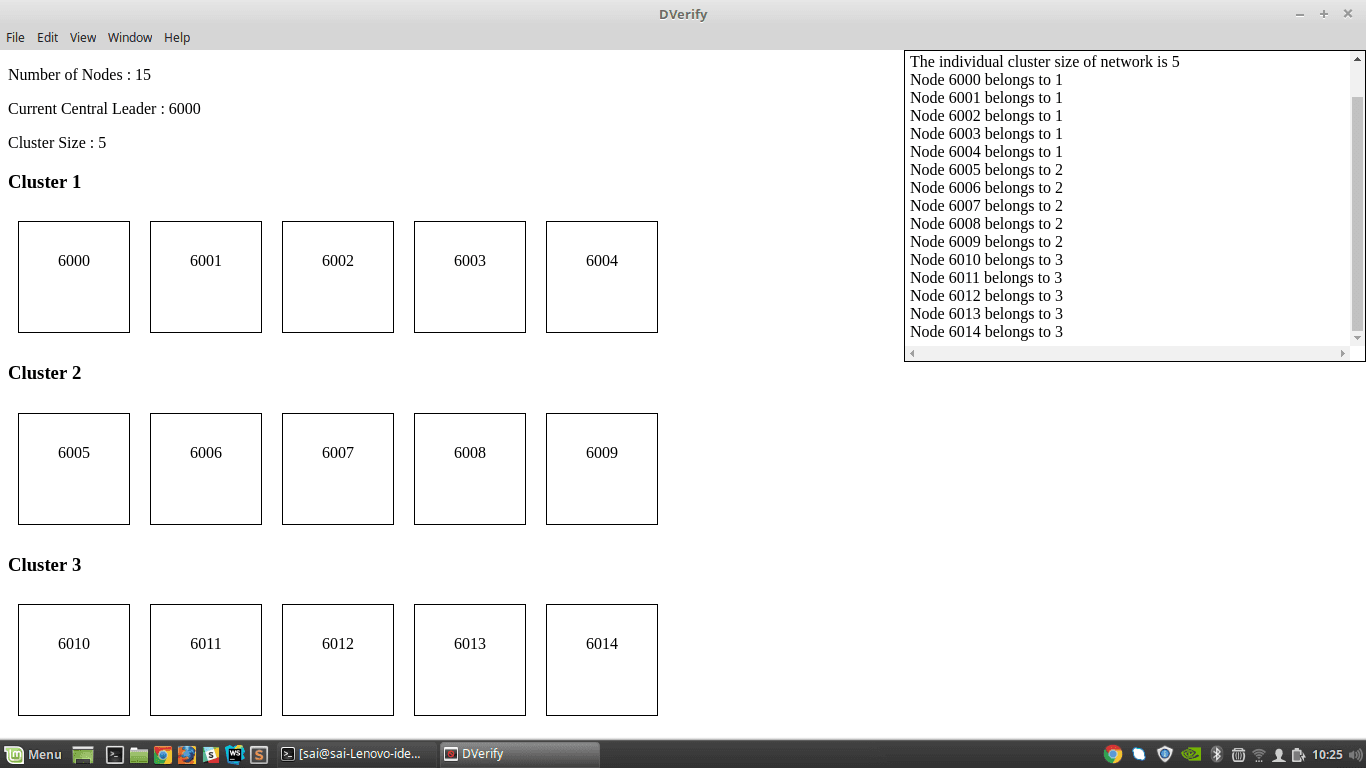Click node box 6005 in Cluster 2
This screenshot has width=1366, height=768.
point(74,469)
